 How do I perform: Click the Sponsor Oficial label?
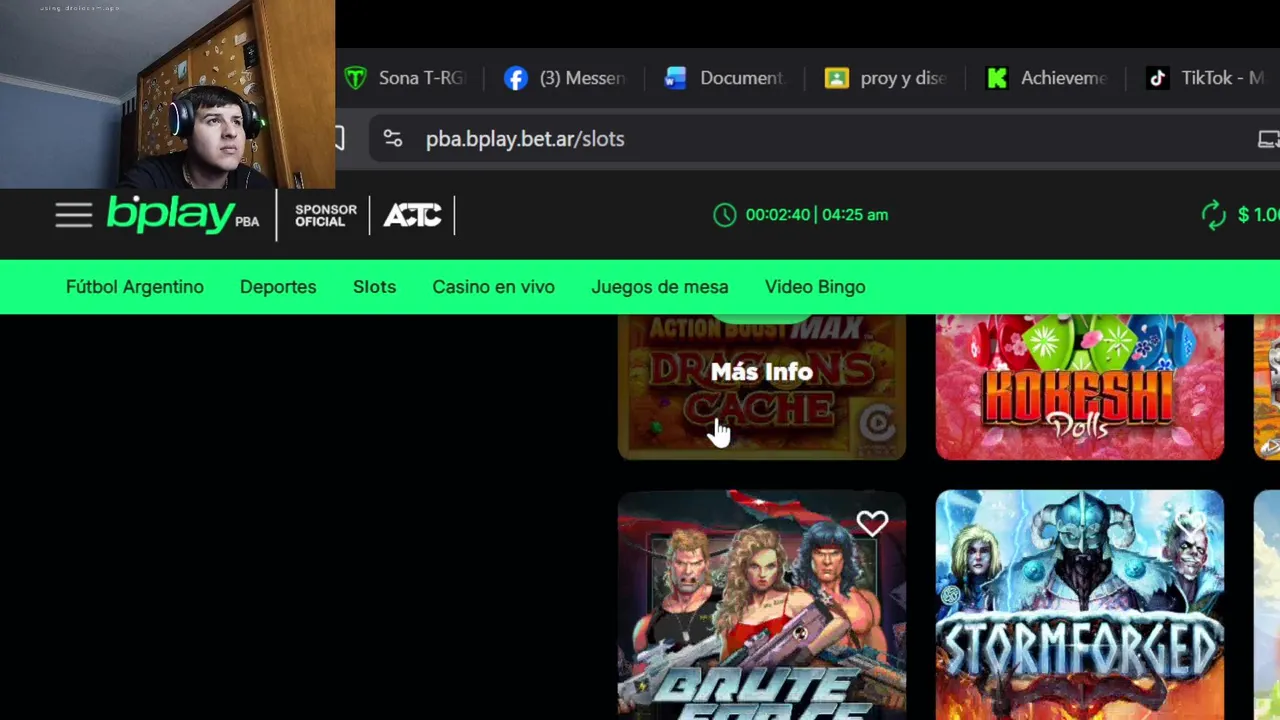(x=326, y=215)
